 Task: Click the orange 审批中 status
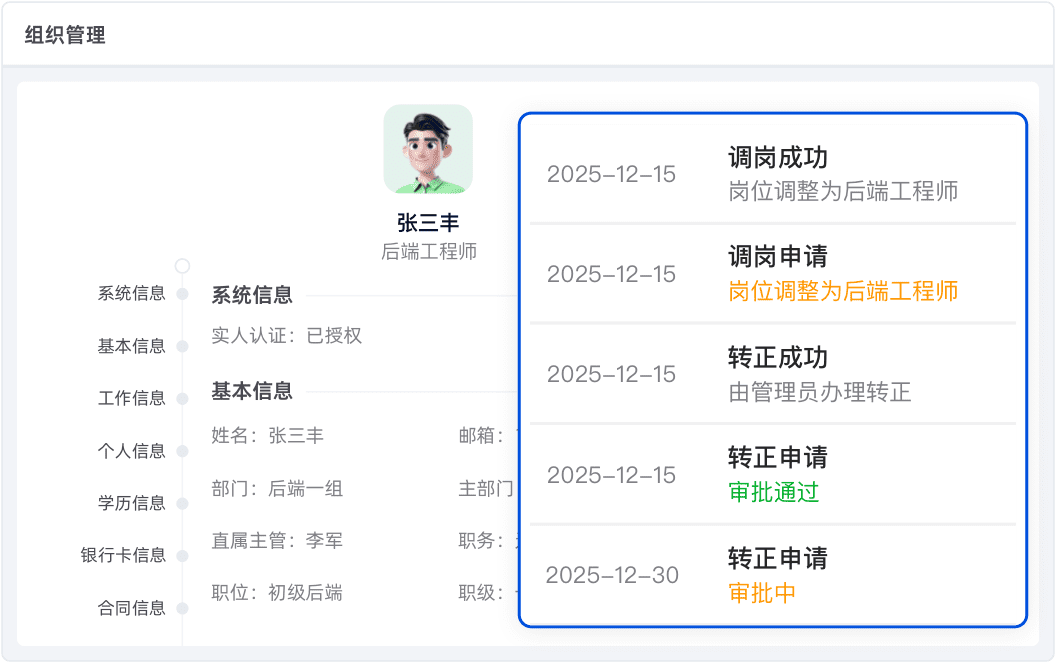pos(762,592)
